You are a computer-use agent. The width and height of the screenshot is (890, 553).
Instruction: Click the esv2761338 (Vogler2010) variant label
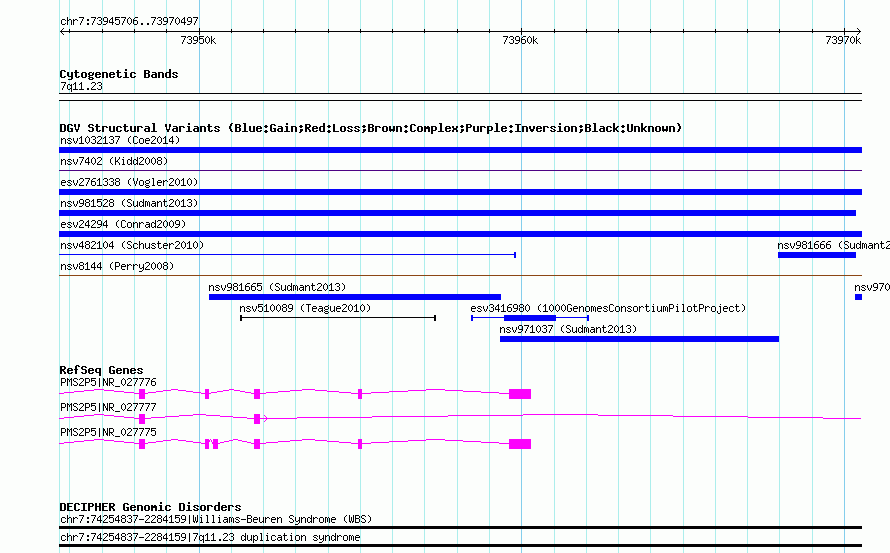129,182
